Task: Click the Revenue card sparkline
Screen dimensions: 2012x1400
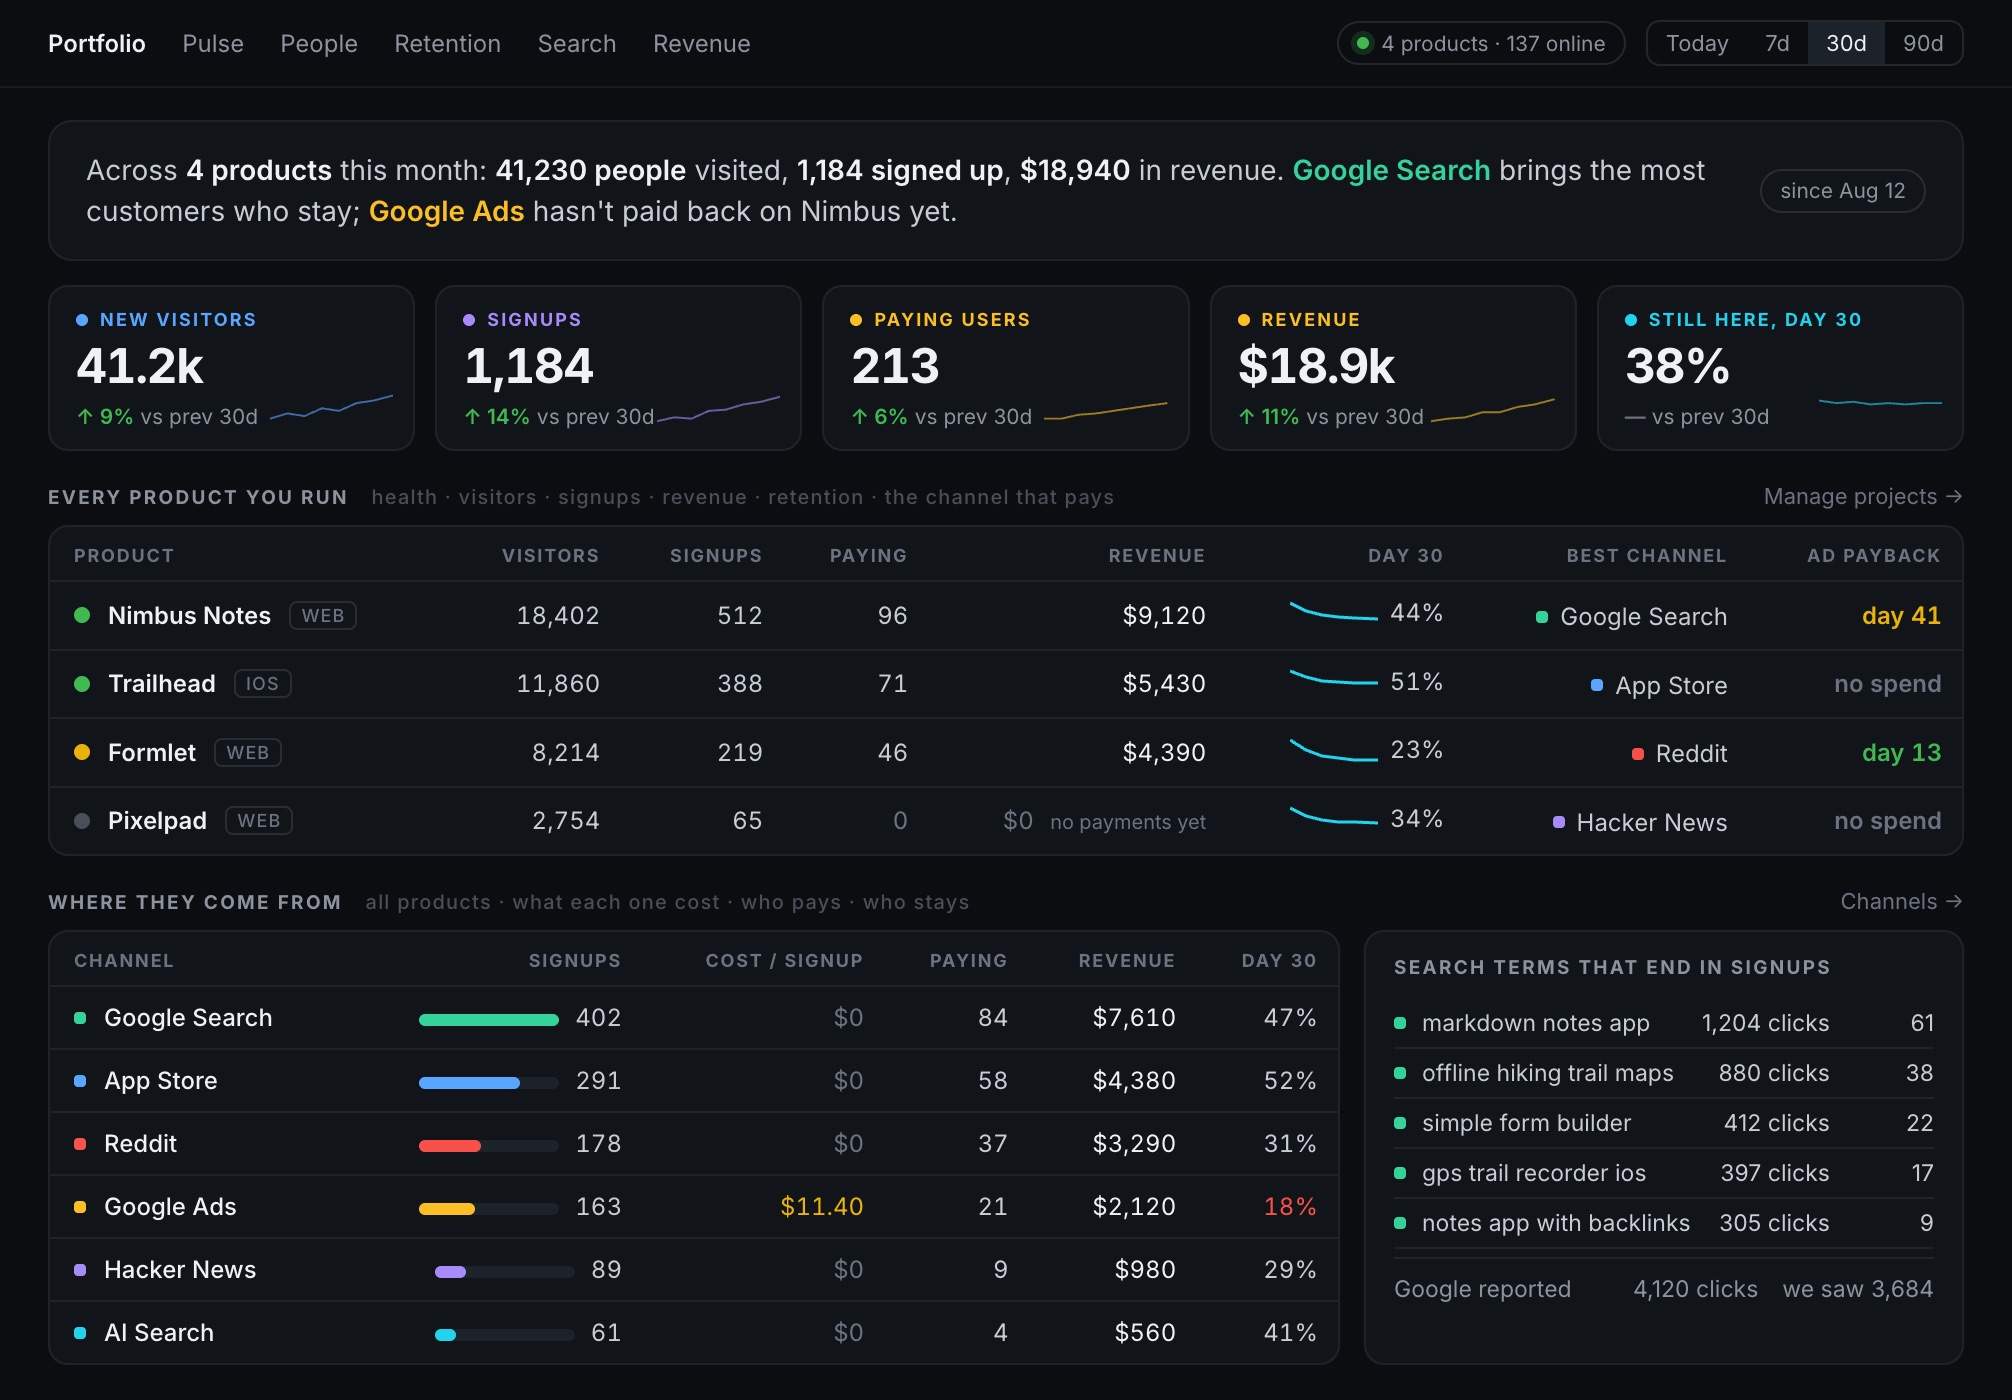Action: pos(1493,411)
